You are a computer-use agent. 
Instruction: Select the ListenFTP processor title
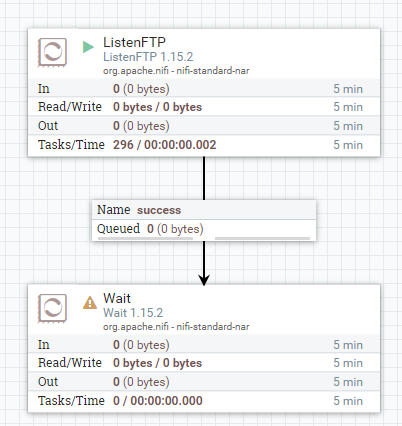134,42
